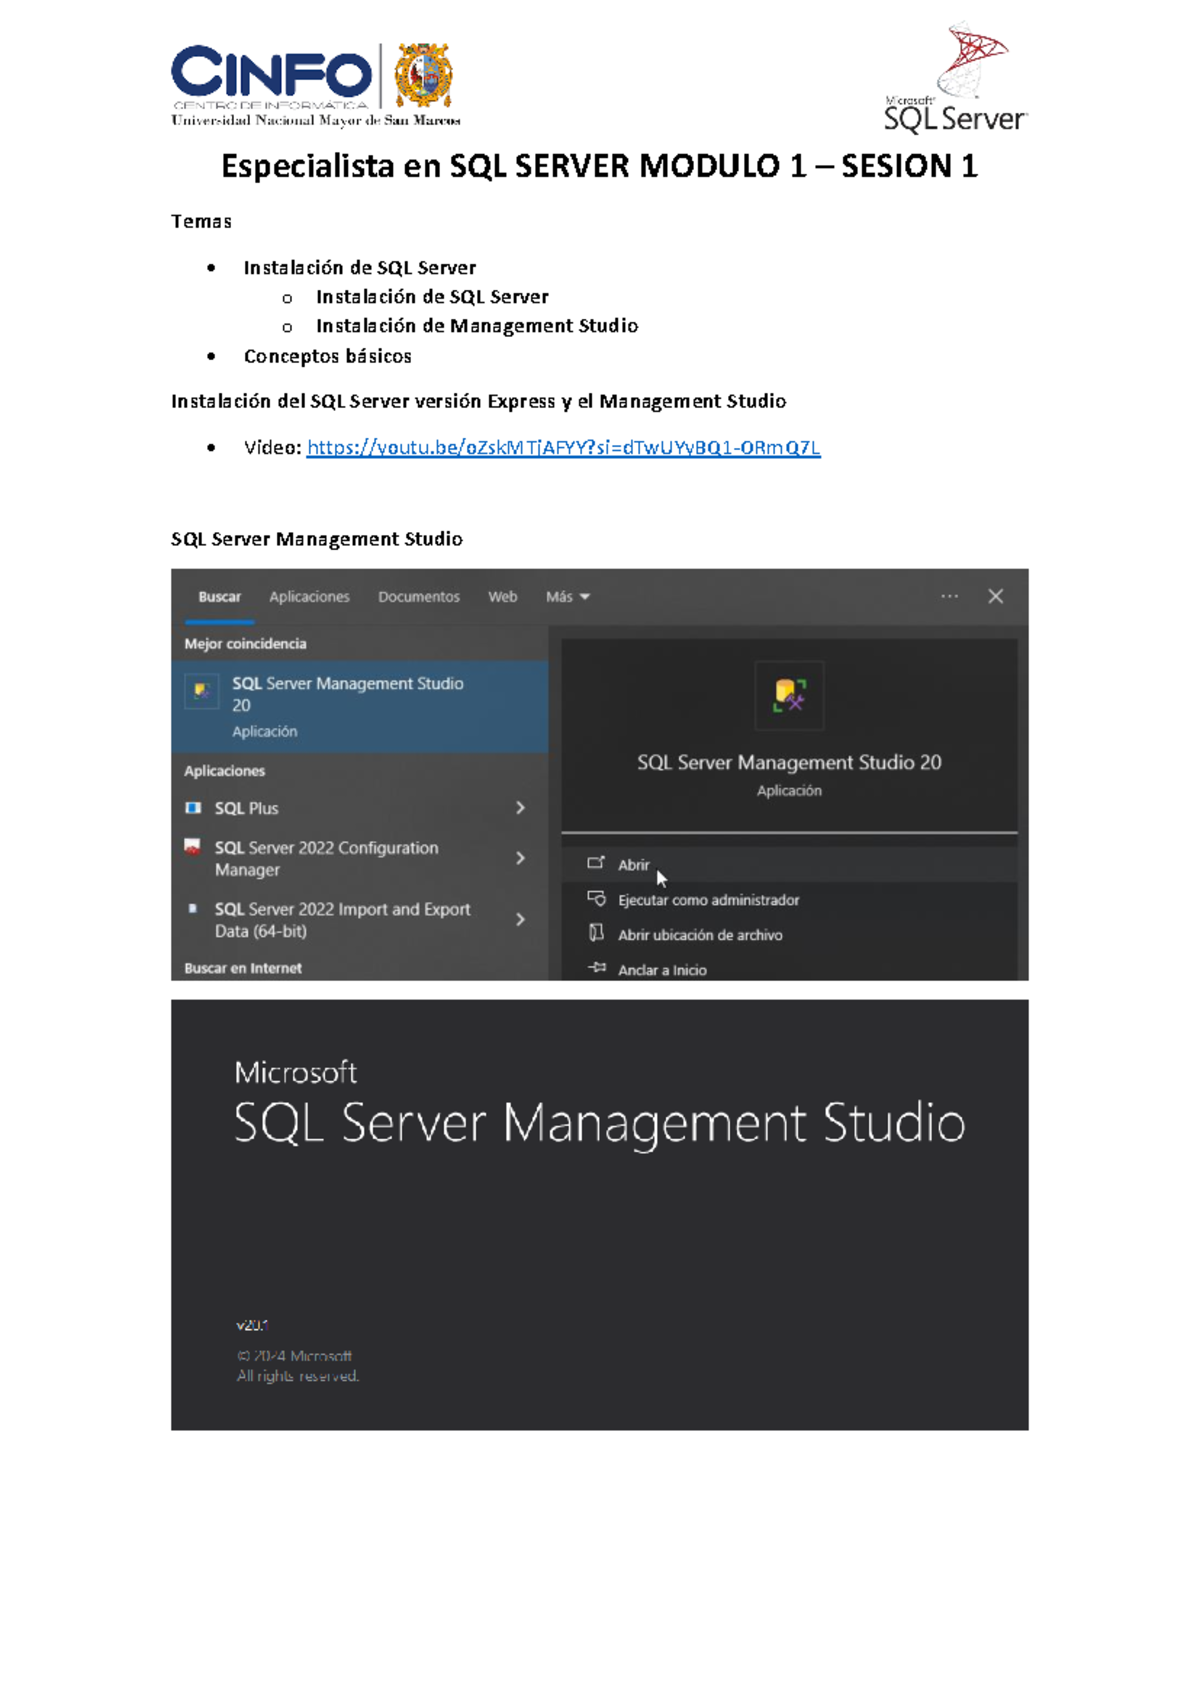The height and width of the screenshot is (1696, 1200).
Task: Click the CINFO logo in the header
Action: (272, 76)
